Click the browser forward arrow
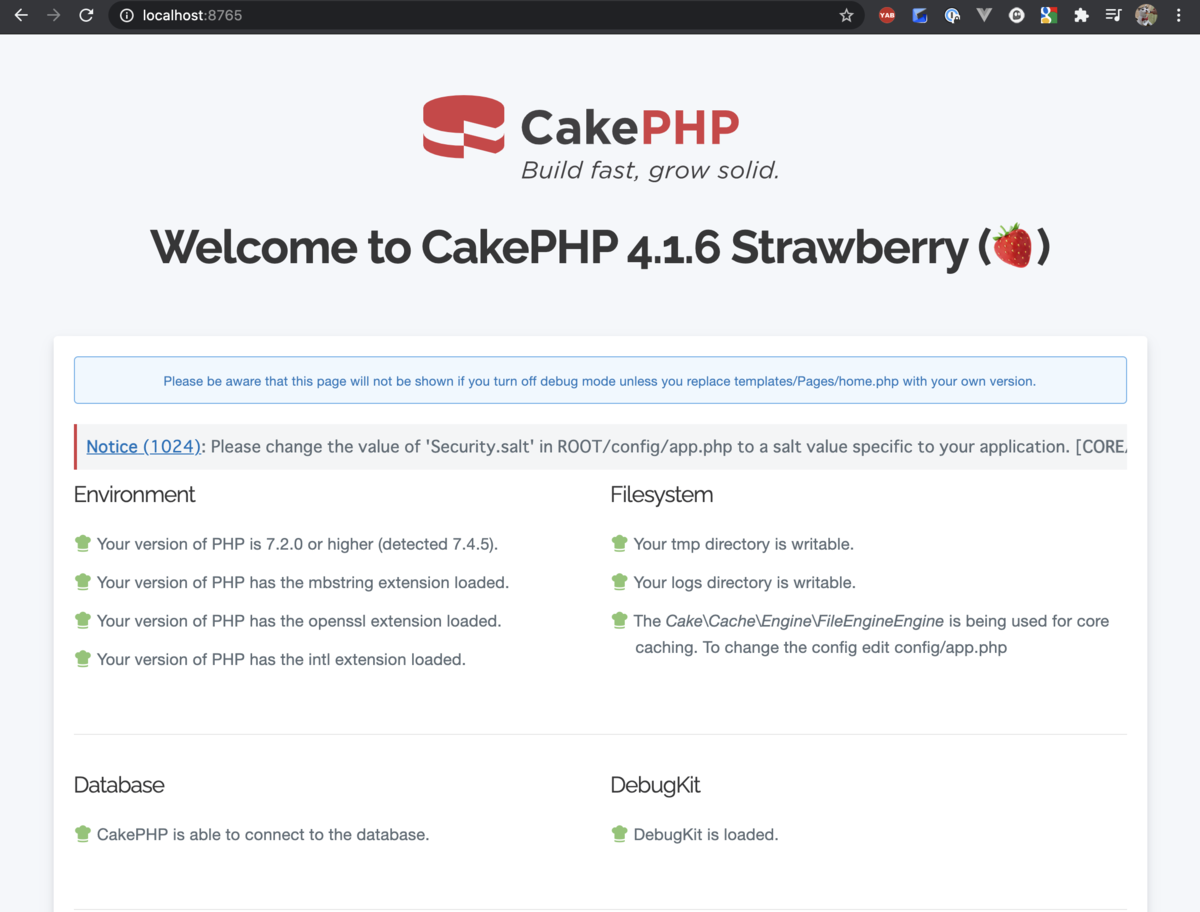 point(54,15)
